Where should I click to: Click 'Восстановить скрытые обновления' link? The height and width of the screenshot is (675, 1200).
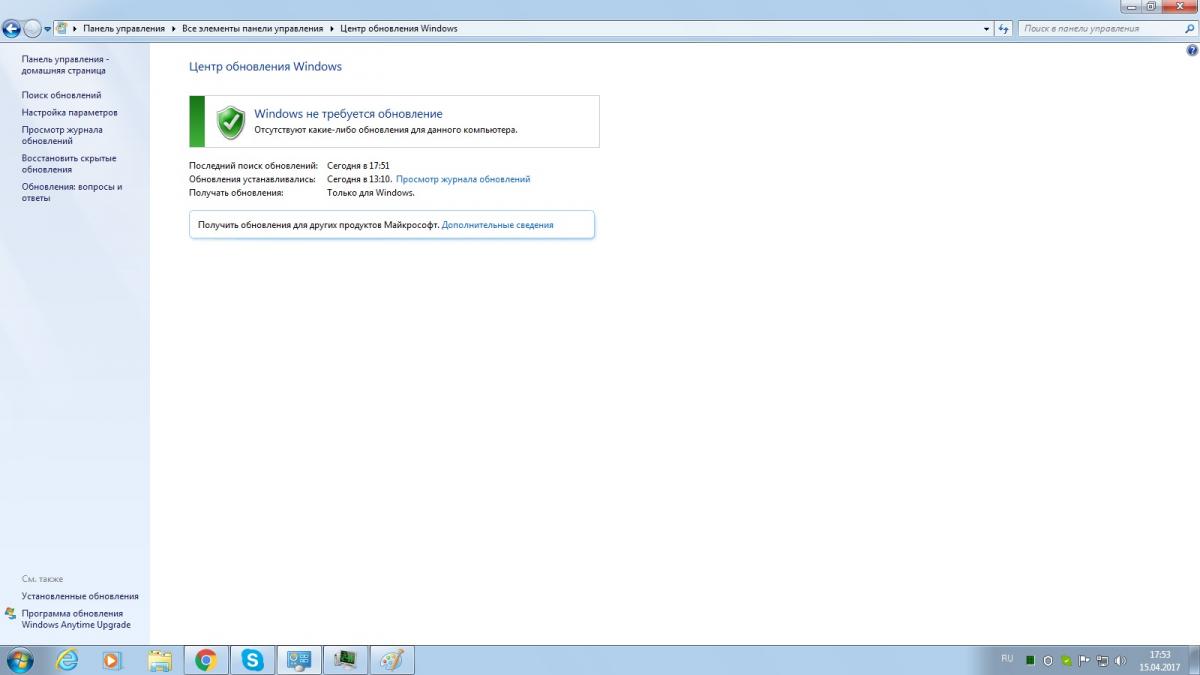click(x=69, y=164)
